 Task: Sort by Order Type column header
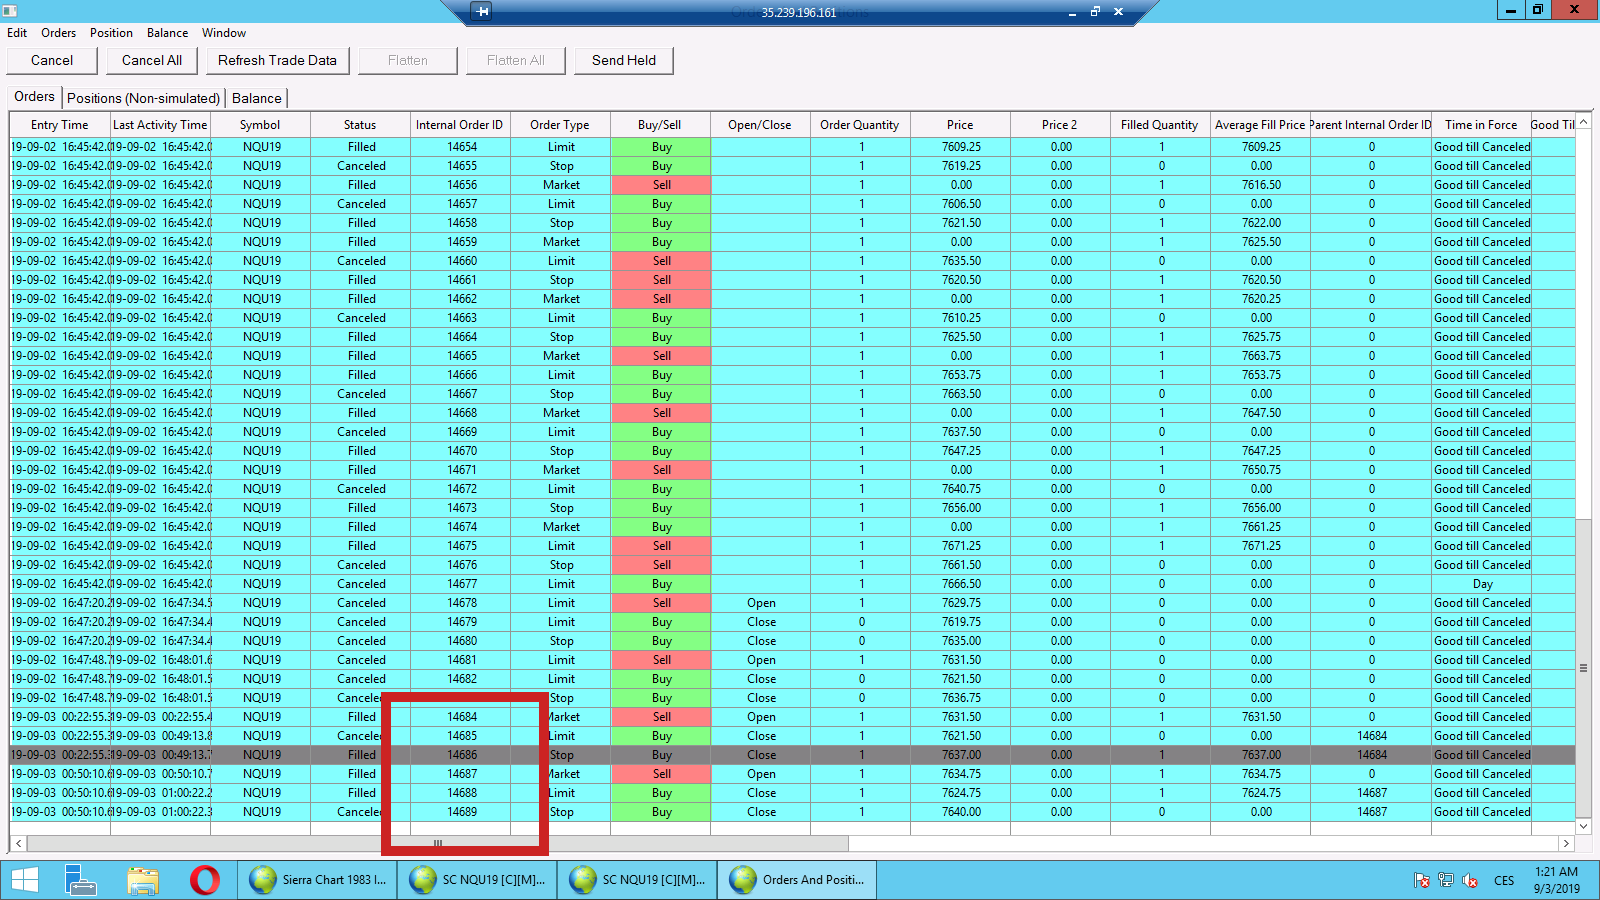click(560, 125)
